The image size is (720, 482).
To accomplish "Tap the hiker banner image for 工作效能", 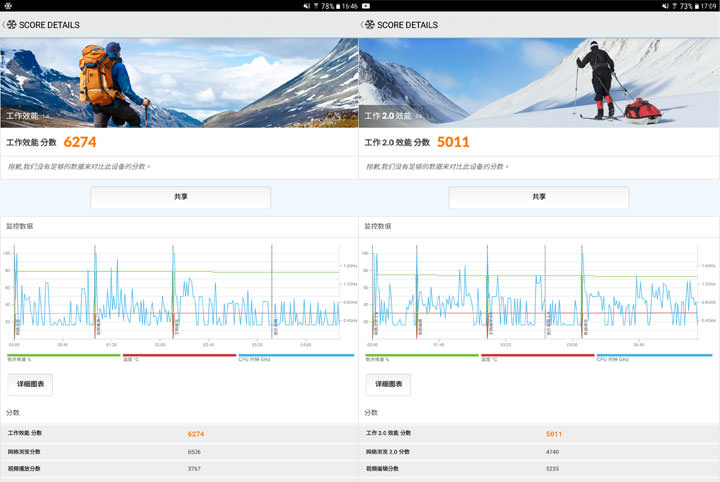I will [178, 82].
